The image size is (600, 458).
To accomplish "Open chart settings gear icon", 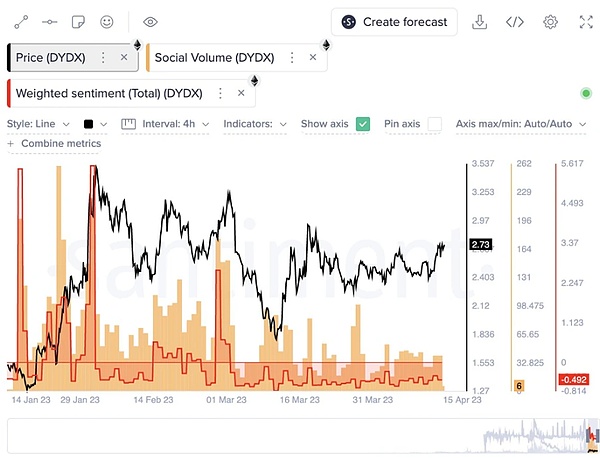I will [550, 22].
